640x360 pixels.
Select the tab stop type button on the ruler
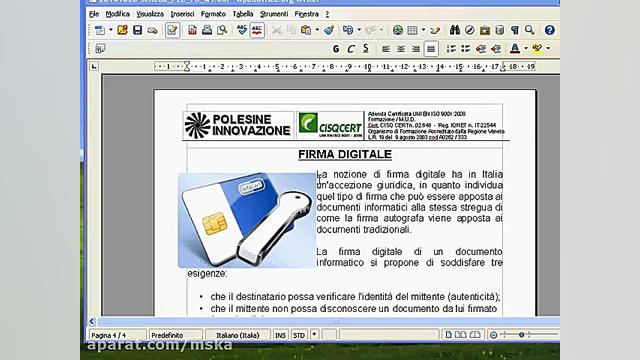94,66
